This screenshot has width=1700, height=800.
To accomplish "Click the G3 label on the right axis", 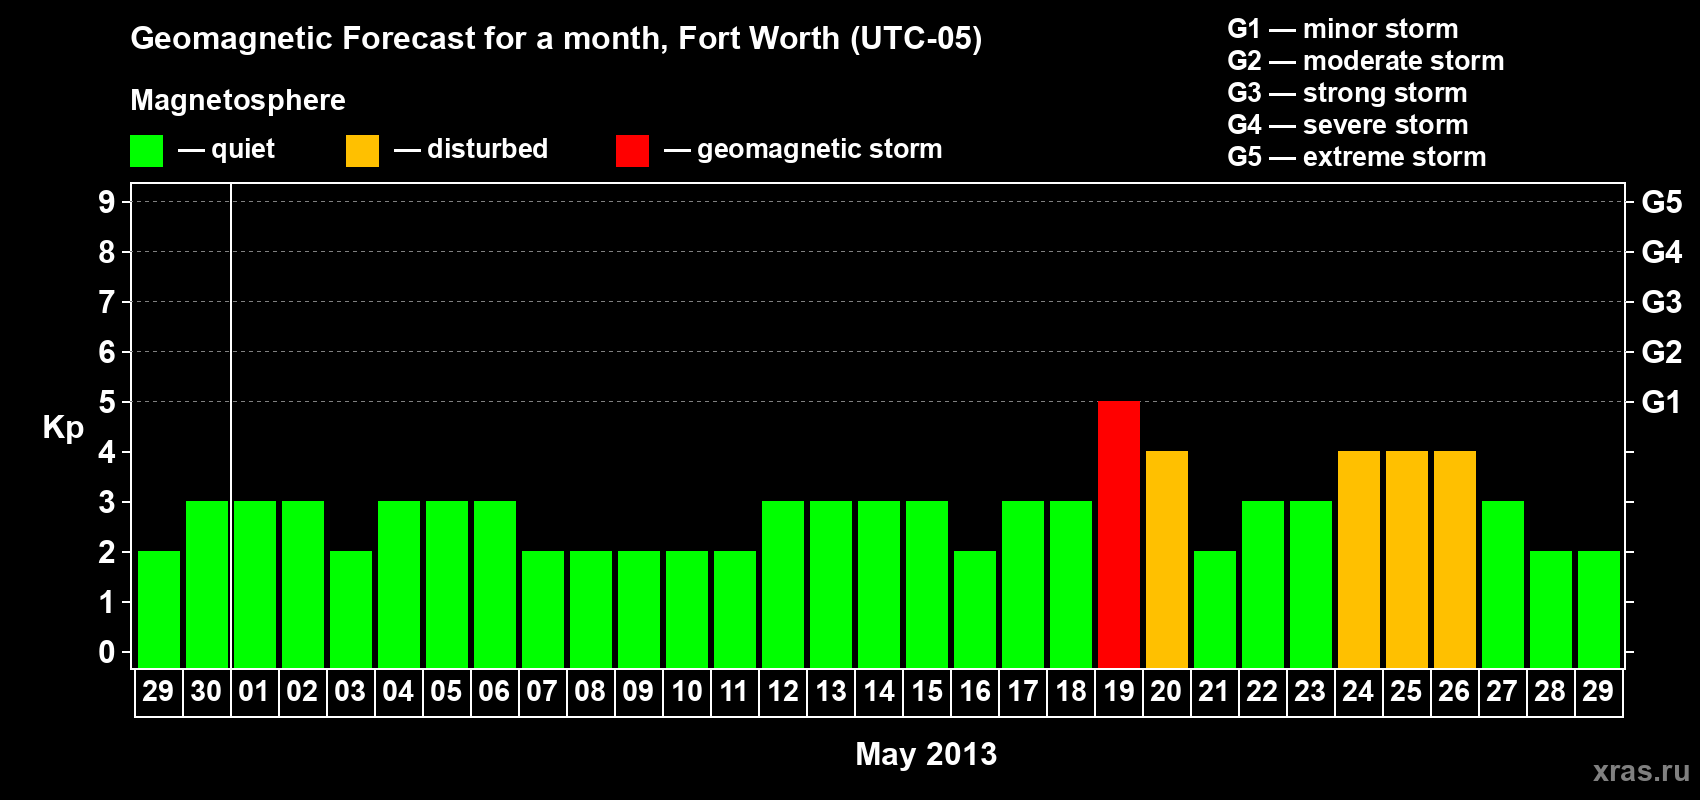I will click(1661, 302).
